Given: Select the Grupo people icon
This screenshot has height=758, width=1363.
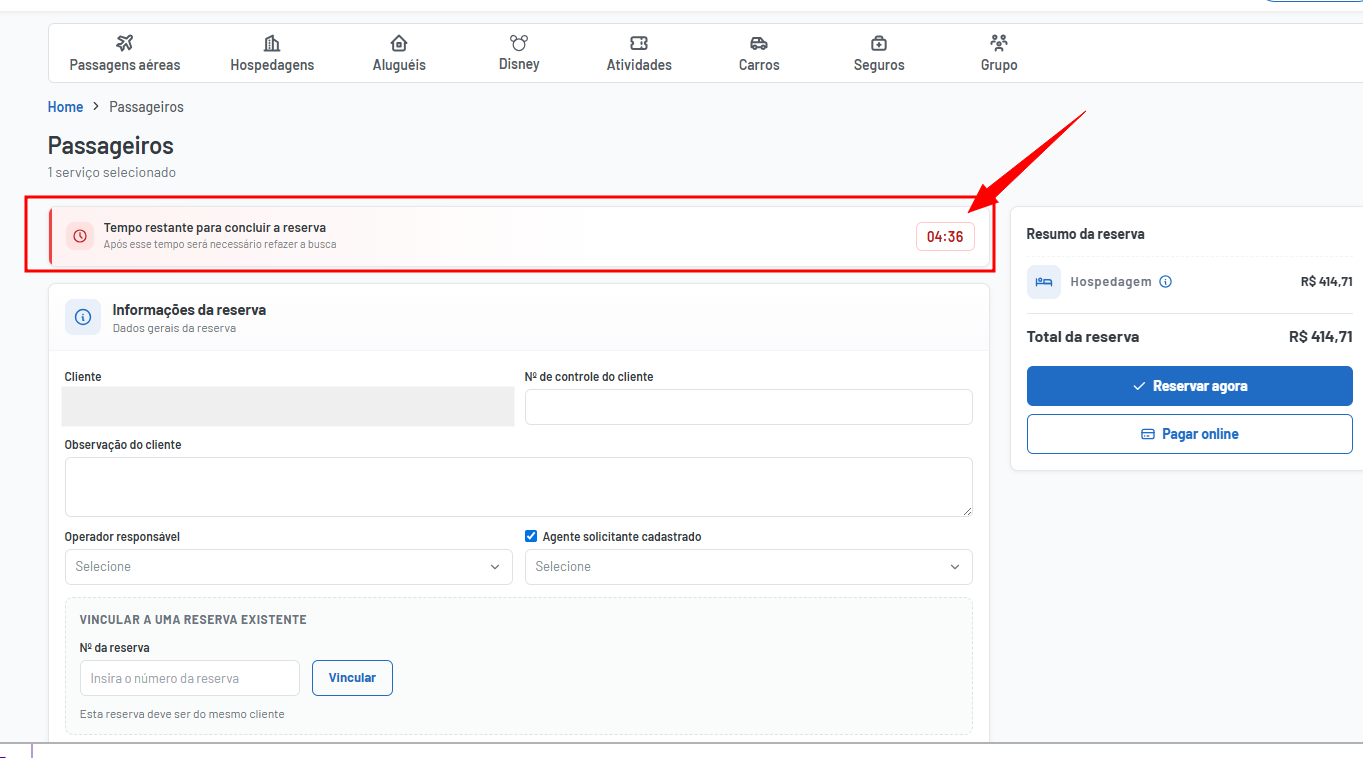Looking at the screenshot, I should [x=999, y=43].
